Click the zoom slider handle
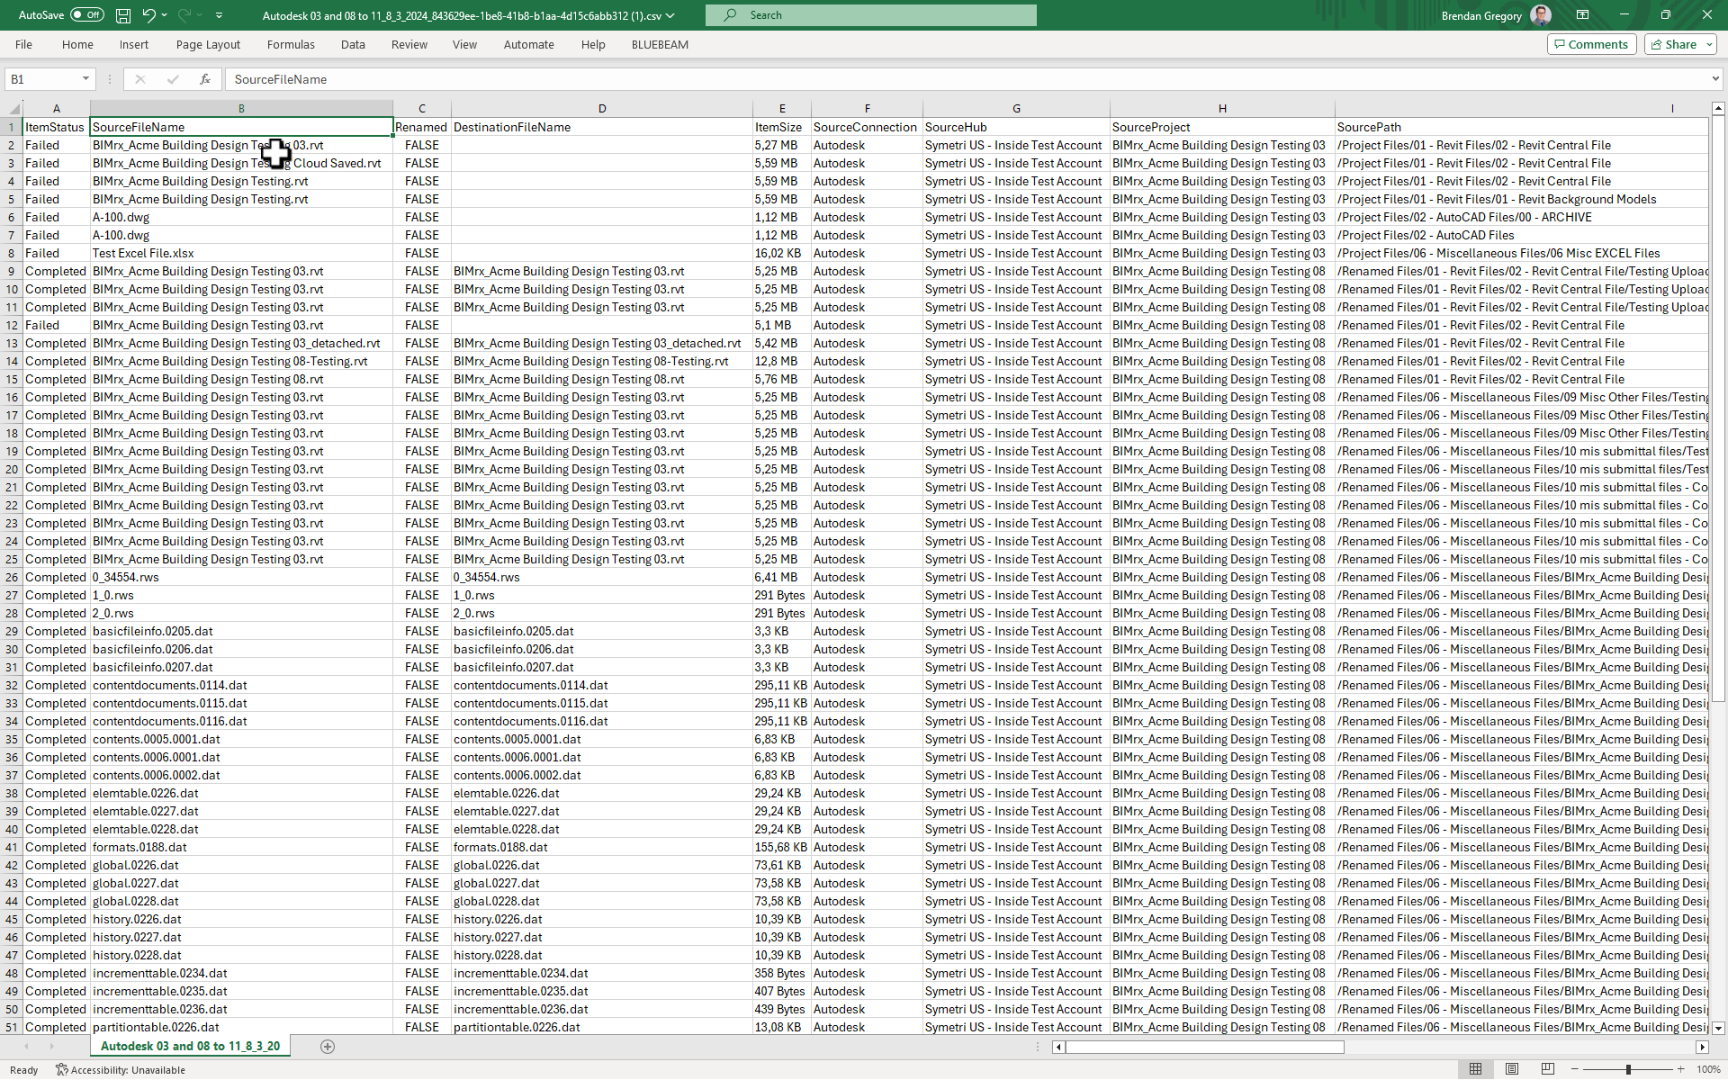 click(x=1628, y=1070)
